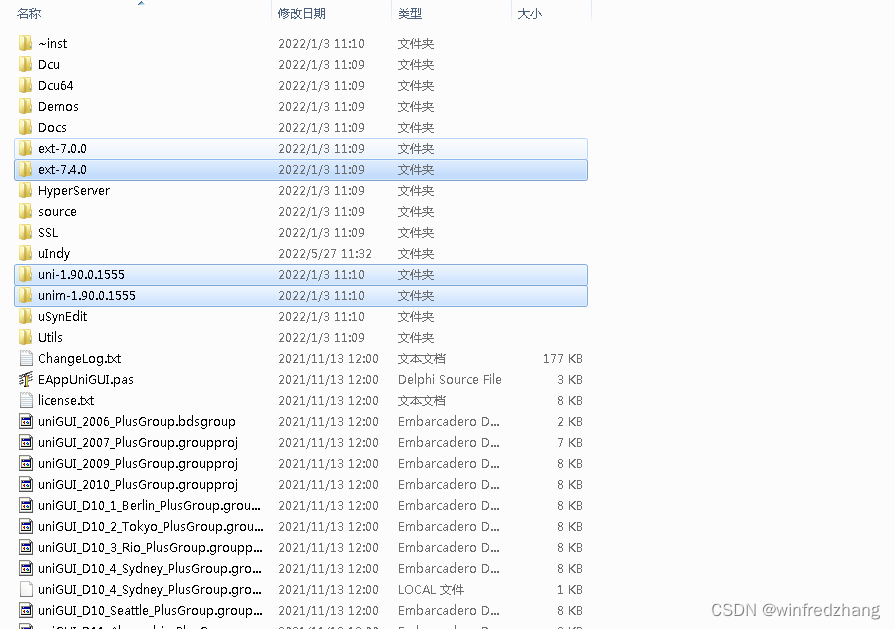Screen dimensions: 895x629
Task: Select the uni-1.90.0.1555 folder name
Action: pyautogui.click(x=81, y=275)
